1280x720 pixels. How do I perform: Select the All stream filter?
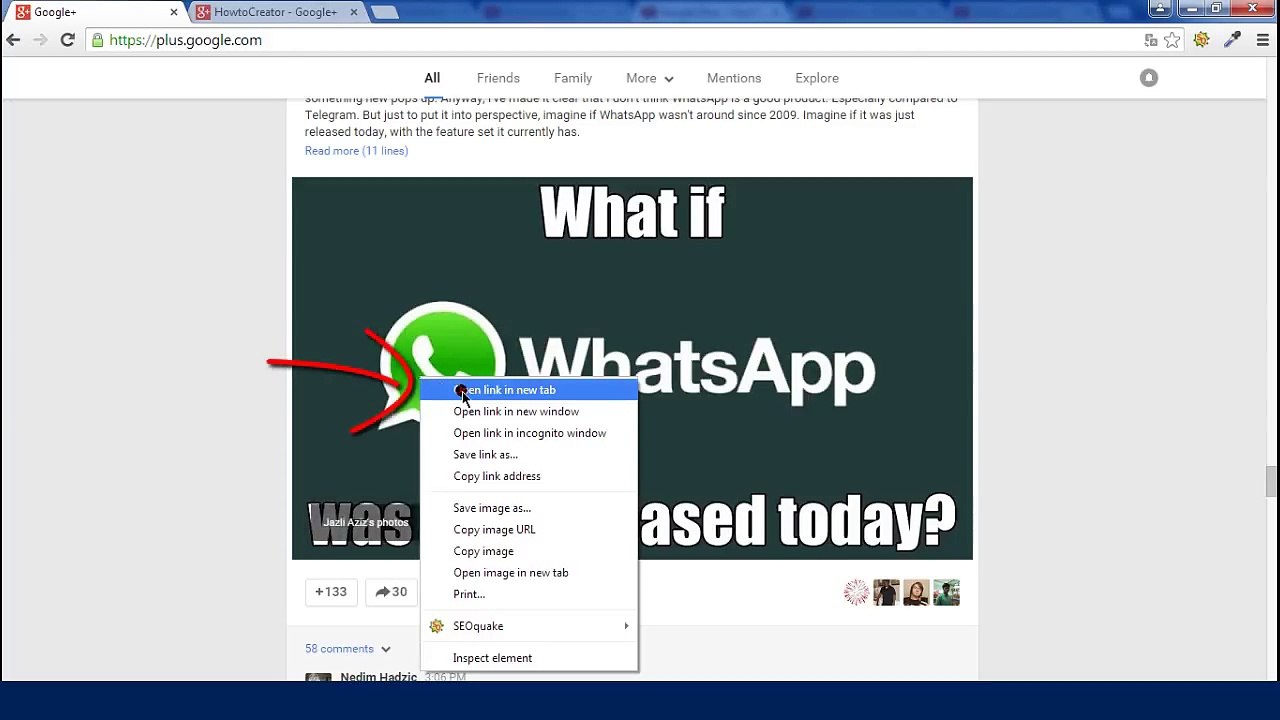432,78
